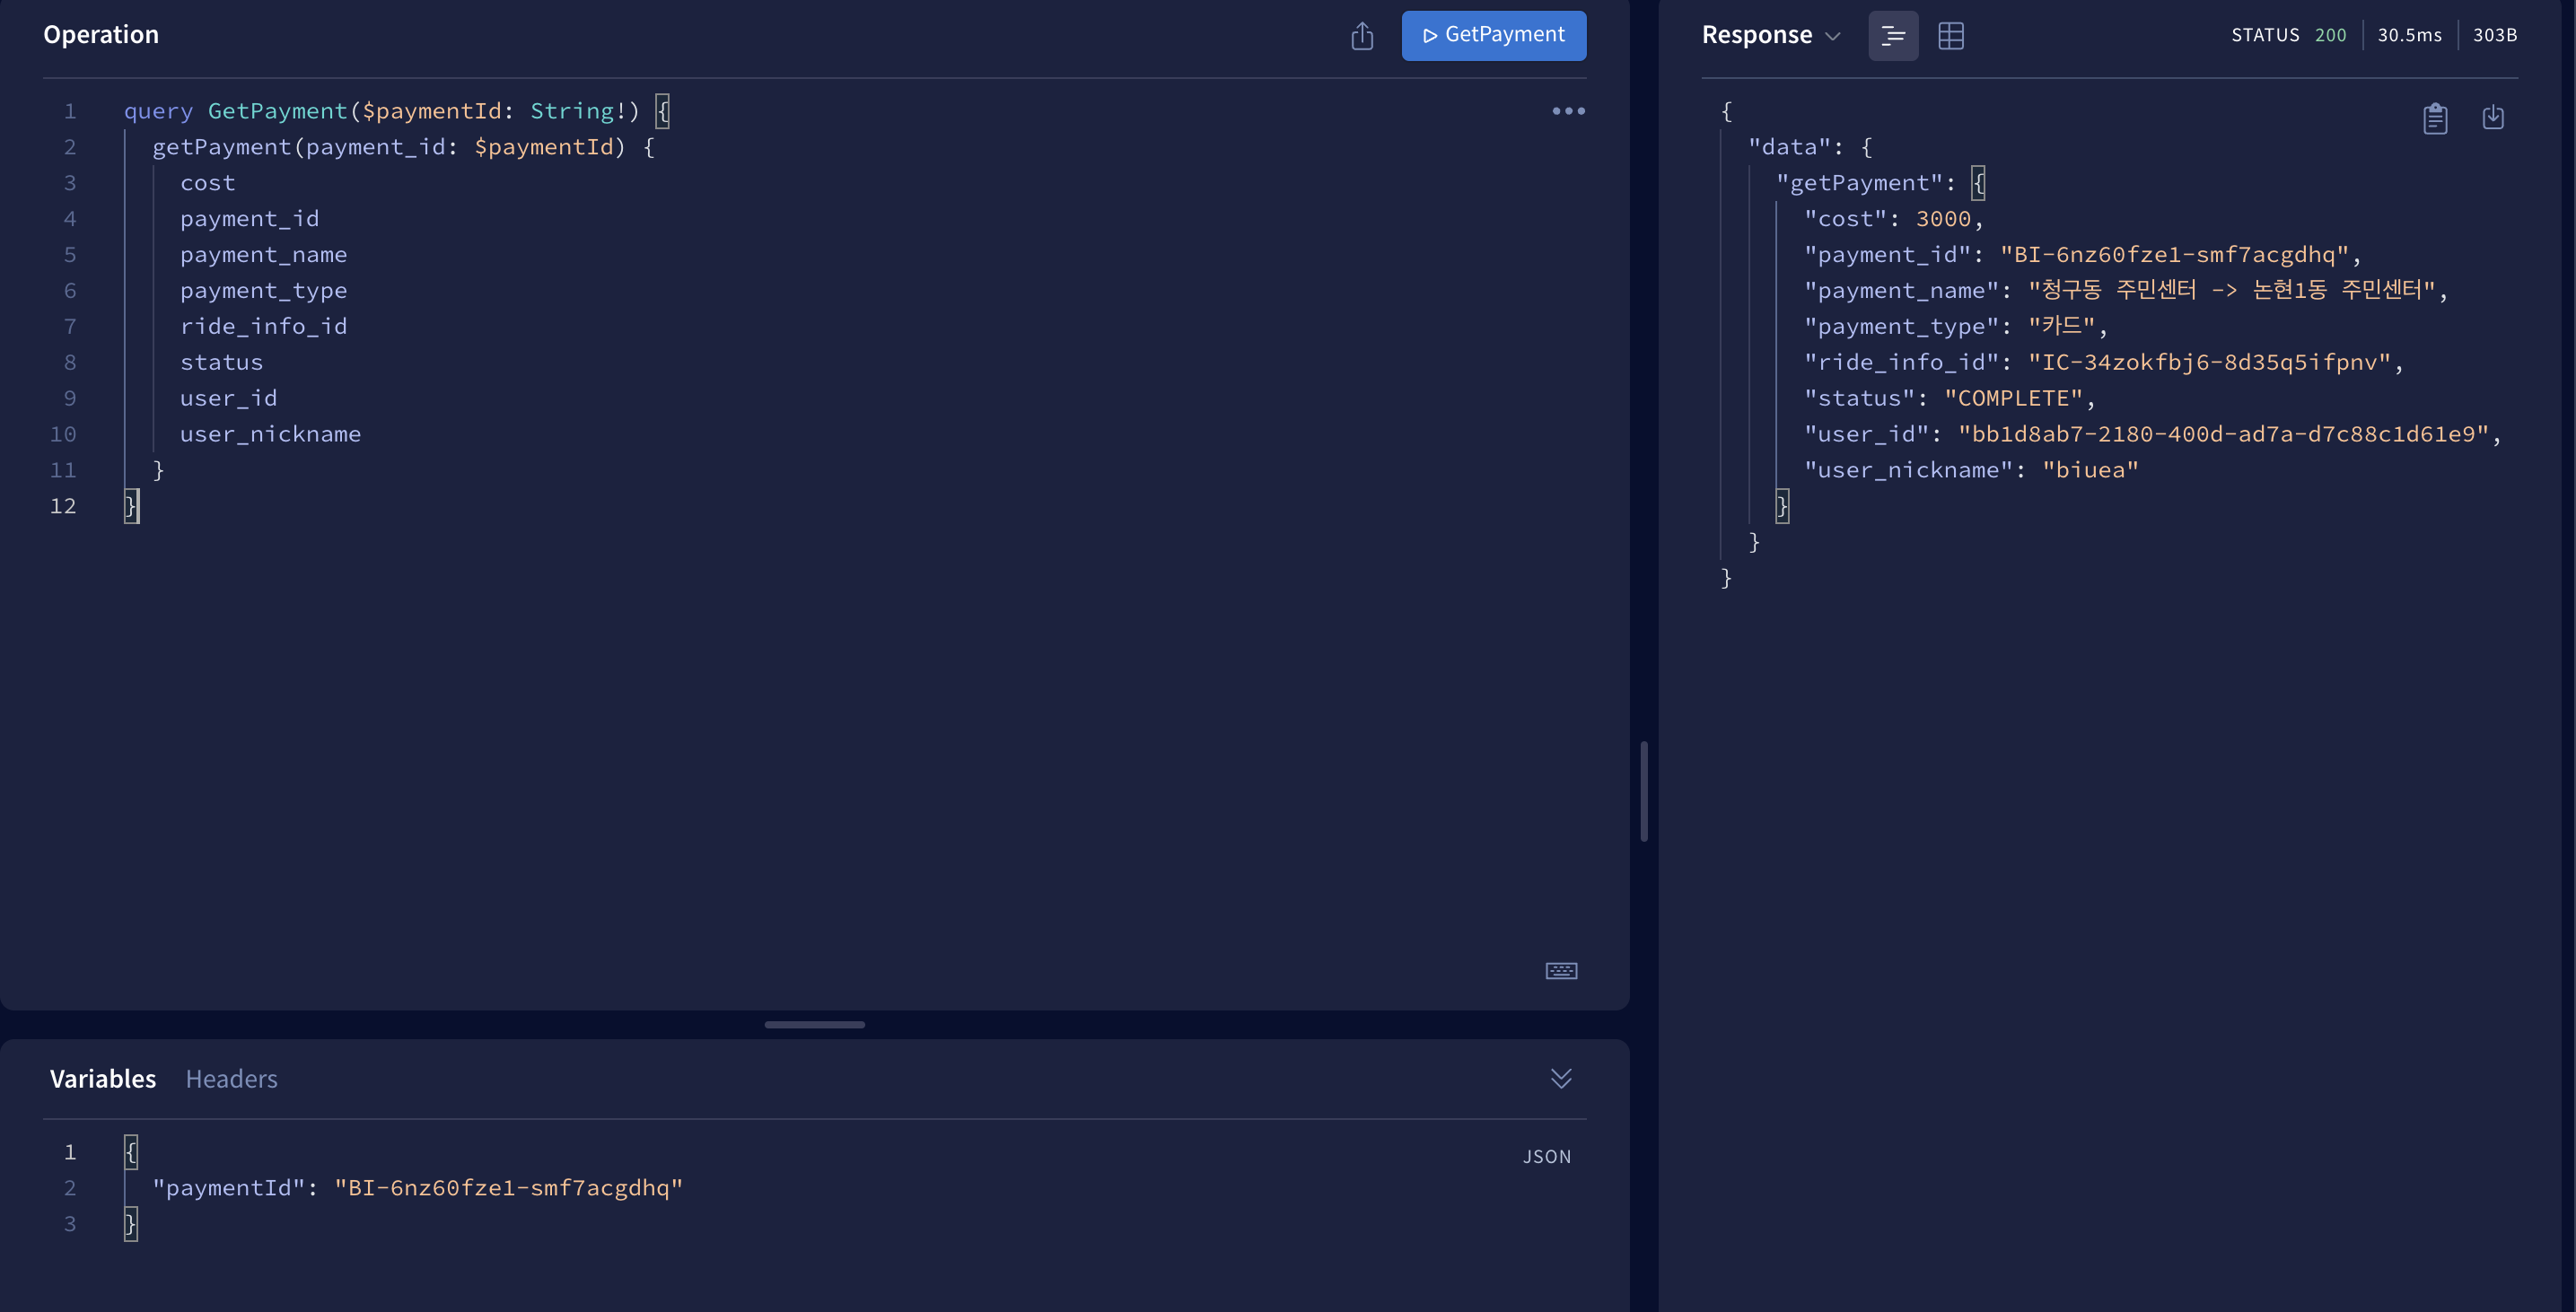This screenshot has height=1312, width=2576.
Task: Open the Response dropdown chevron
Action: [x=1833, y=36]
